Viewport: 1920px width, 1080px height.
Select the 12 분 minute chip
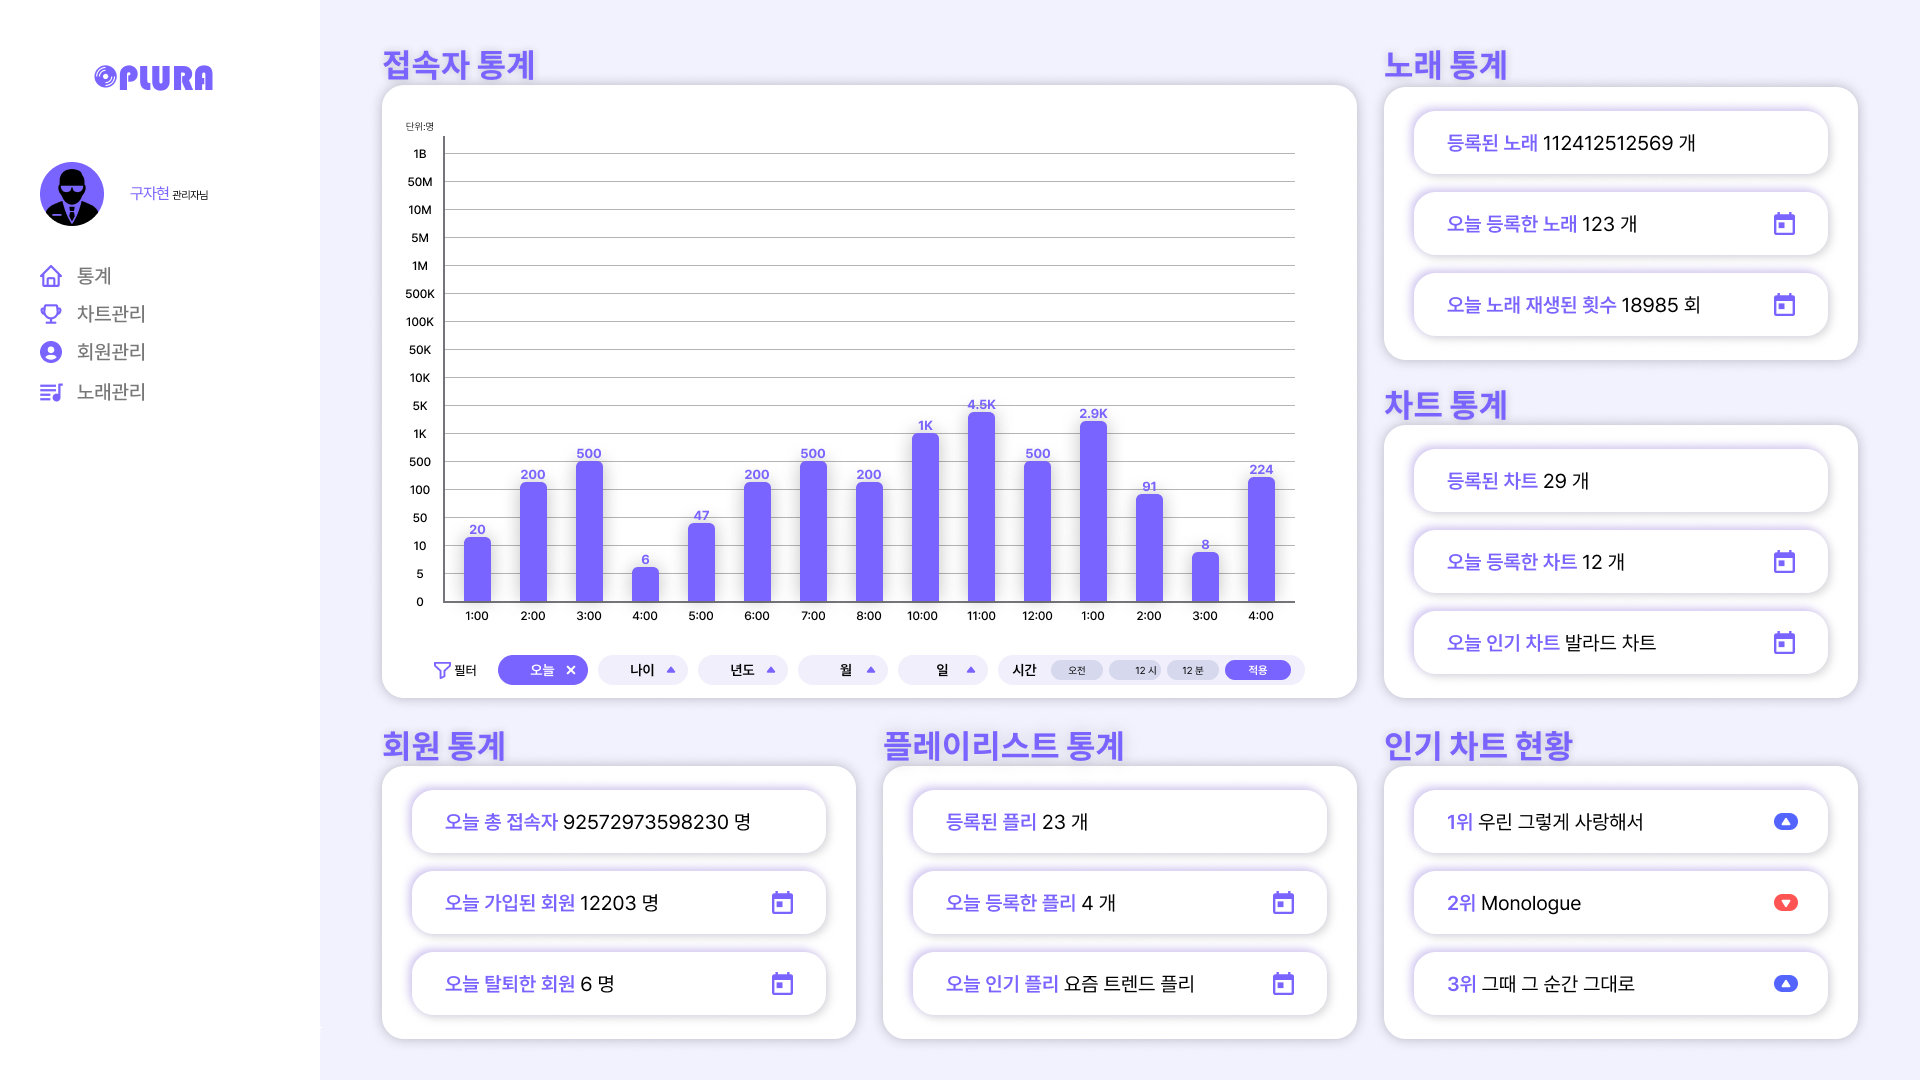pos(1192,670)
